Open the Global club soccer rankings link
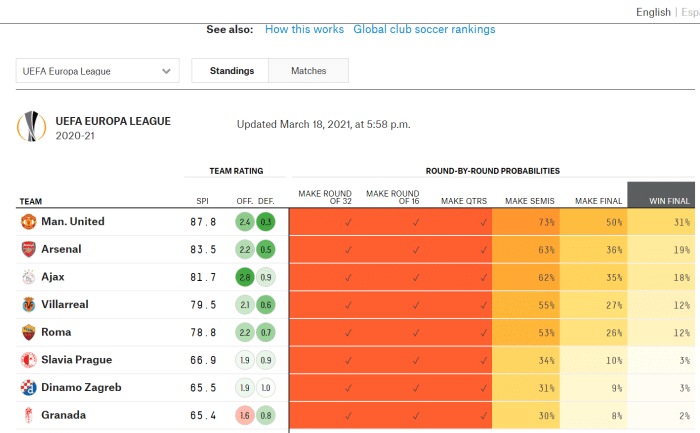Image resolution: width=700 pixels, height=433 pixels. 424,29
